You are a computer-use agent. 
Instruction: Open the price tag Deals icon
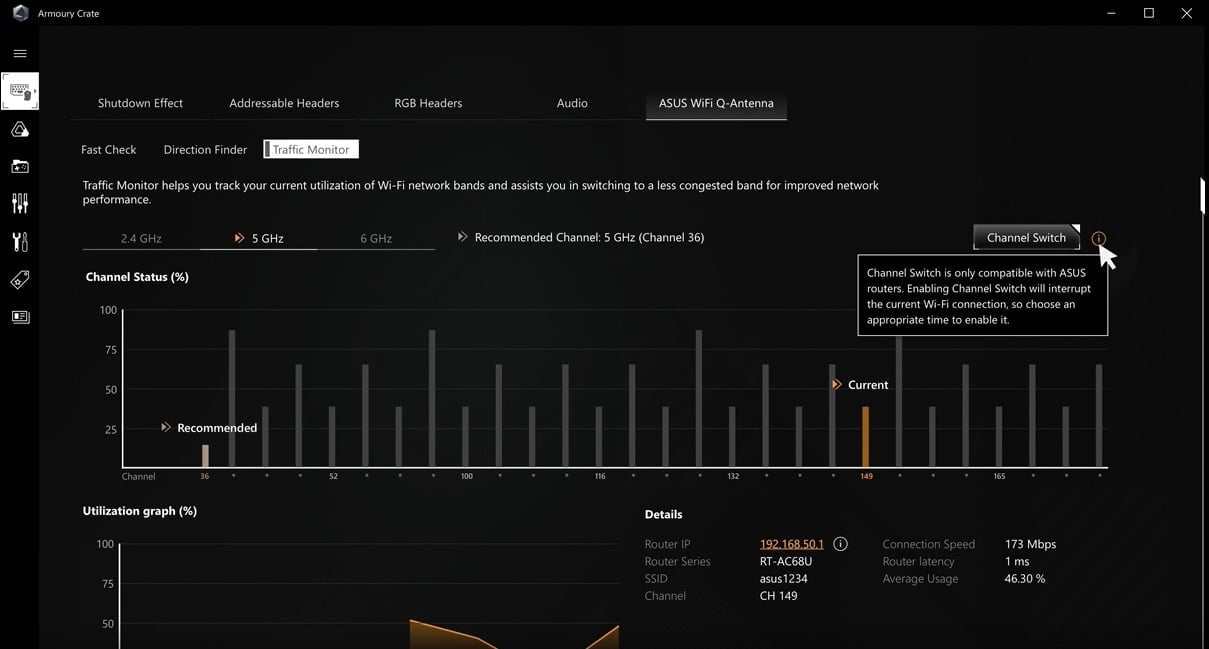click(x=20, y=280)
